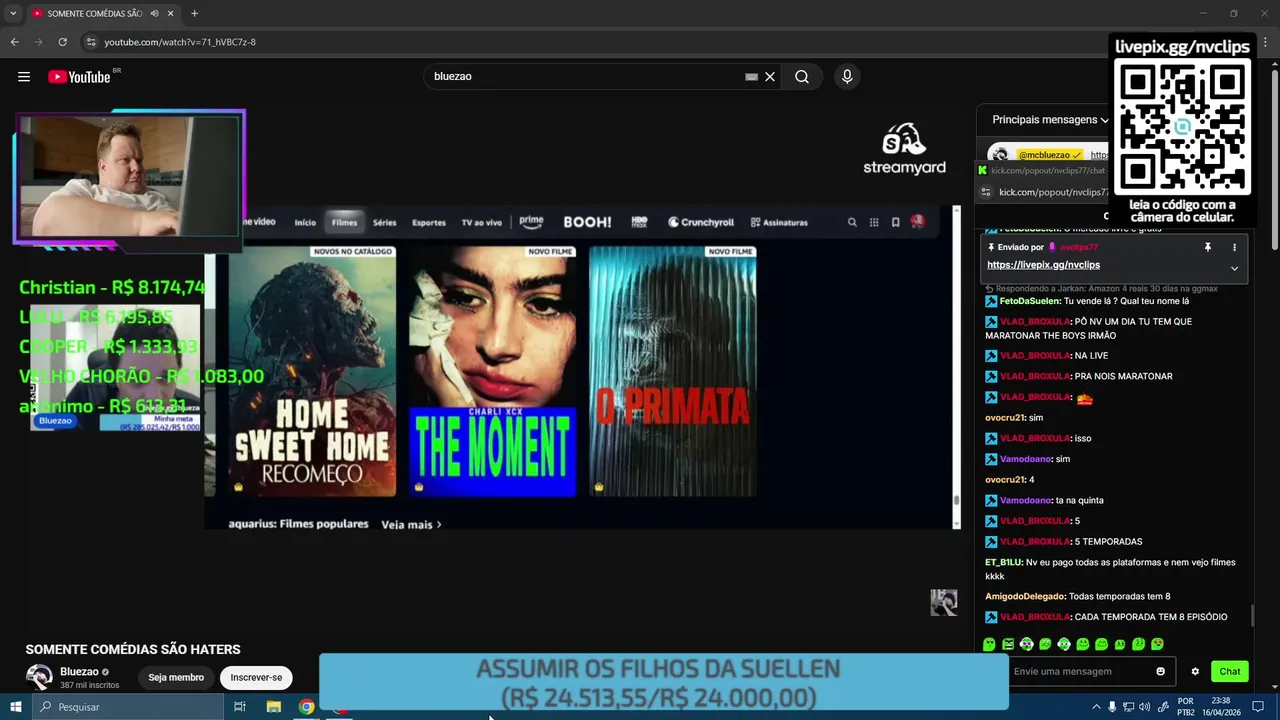Open Assinaturas in Prime Video nav
The height and width of the screenshot is (720, 1280).
tap(779, 222)
